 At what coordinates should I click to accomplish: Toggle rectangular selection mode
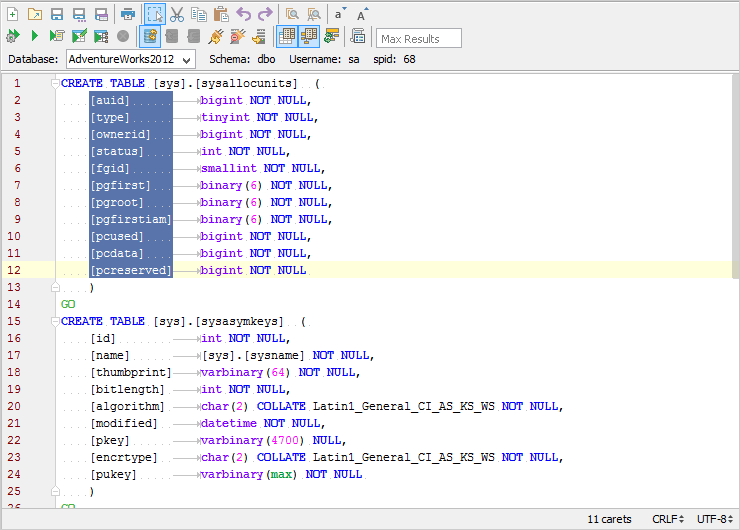[155, 15]
